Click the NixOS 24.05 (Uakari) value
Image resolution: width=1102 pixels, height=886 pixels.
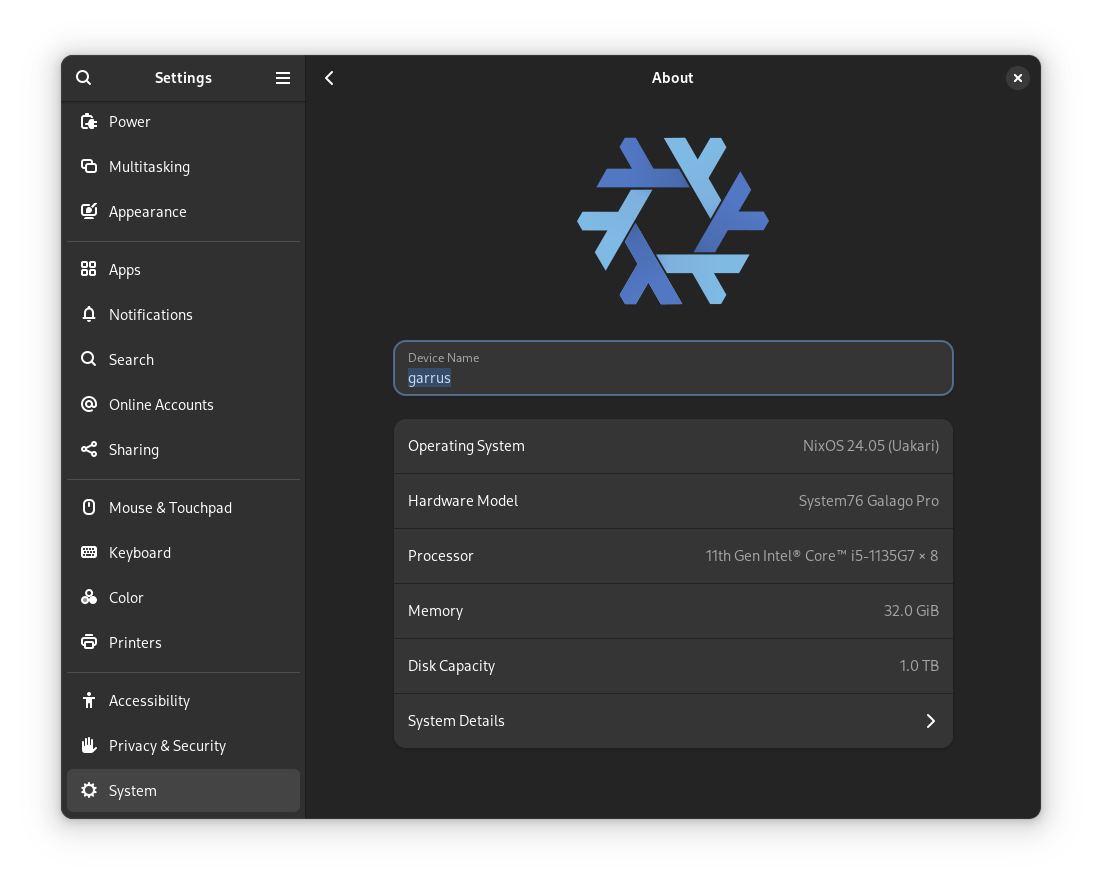coord(871,446)
